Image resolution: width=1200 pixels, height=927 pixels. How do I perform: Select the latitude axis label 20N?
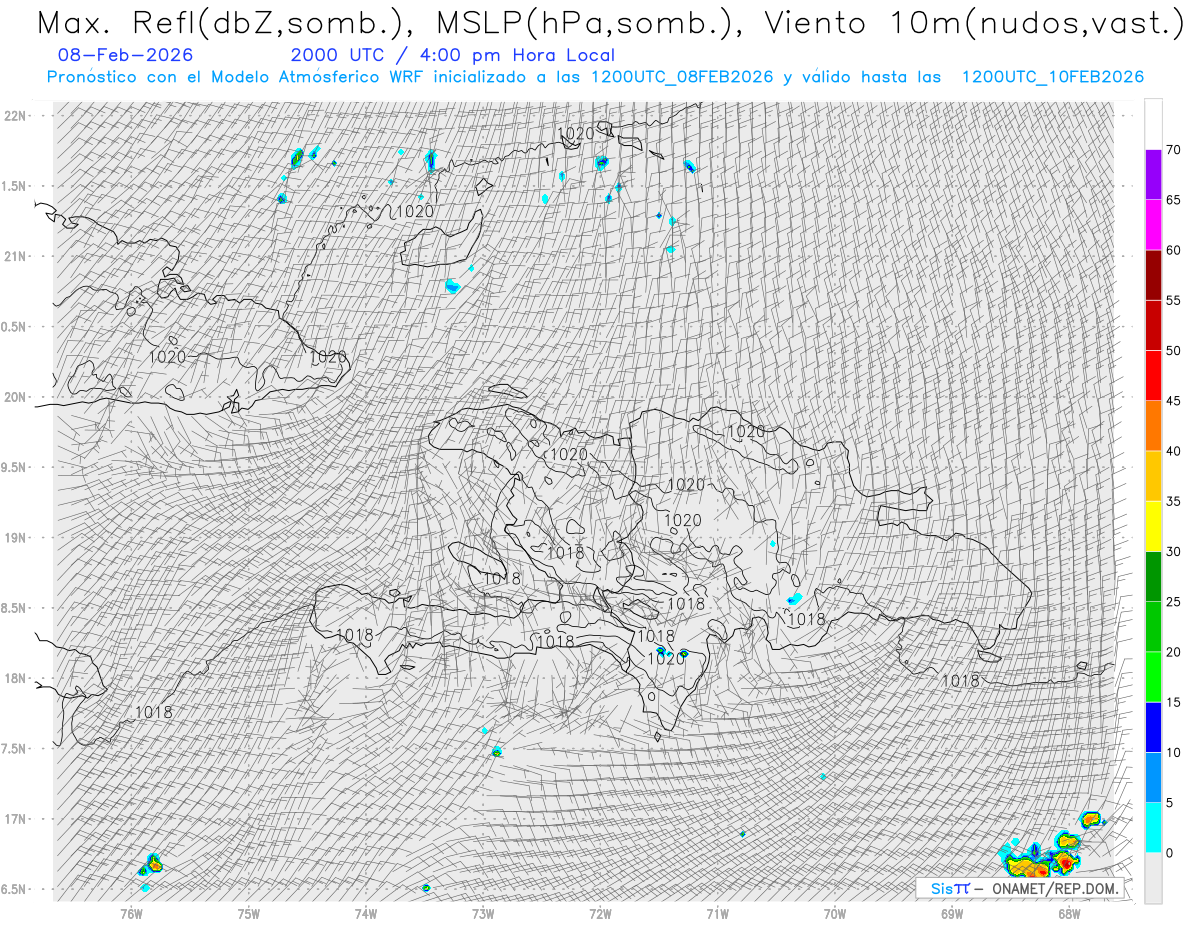(x=17, y=397)
